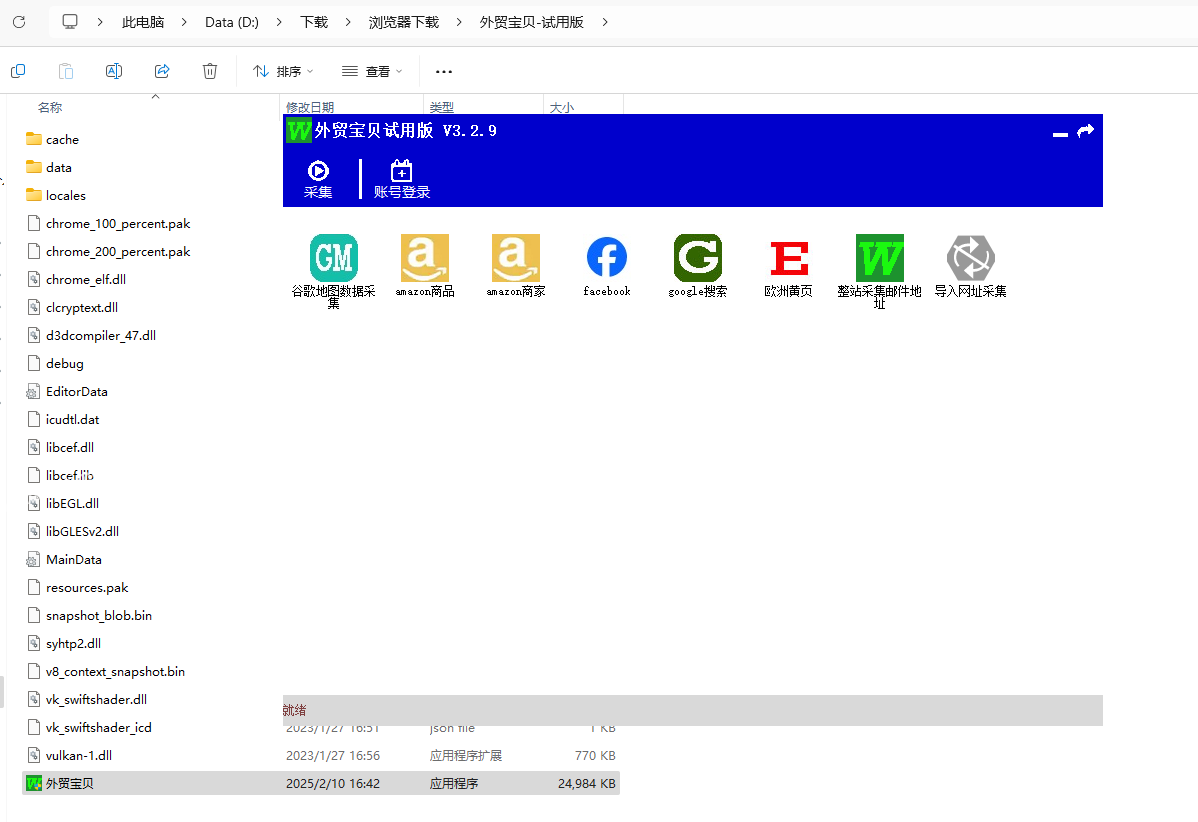Sort by the 修改日期 column header
The image size is (1198, 822).
pyautogui.click(x=310, y=108)
